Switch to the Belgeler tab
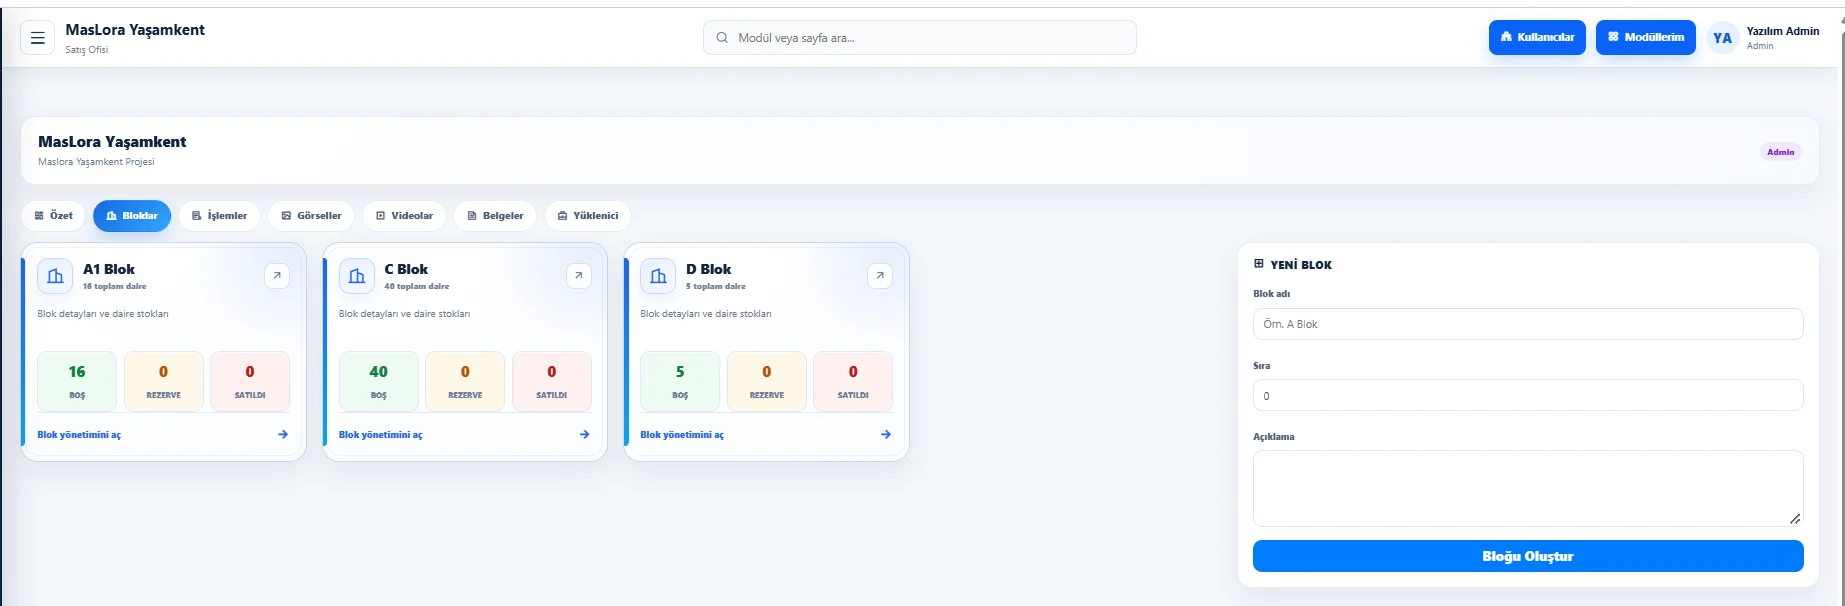1845x606 pixels. (x=496, y=216)
